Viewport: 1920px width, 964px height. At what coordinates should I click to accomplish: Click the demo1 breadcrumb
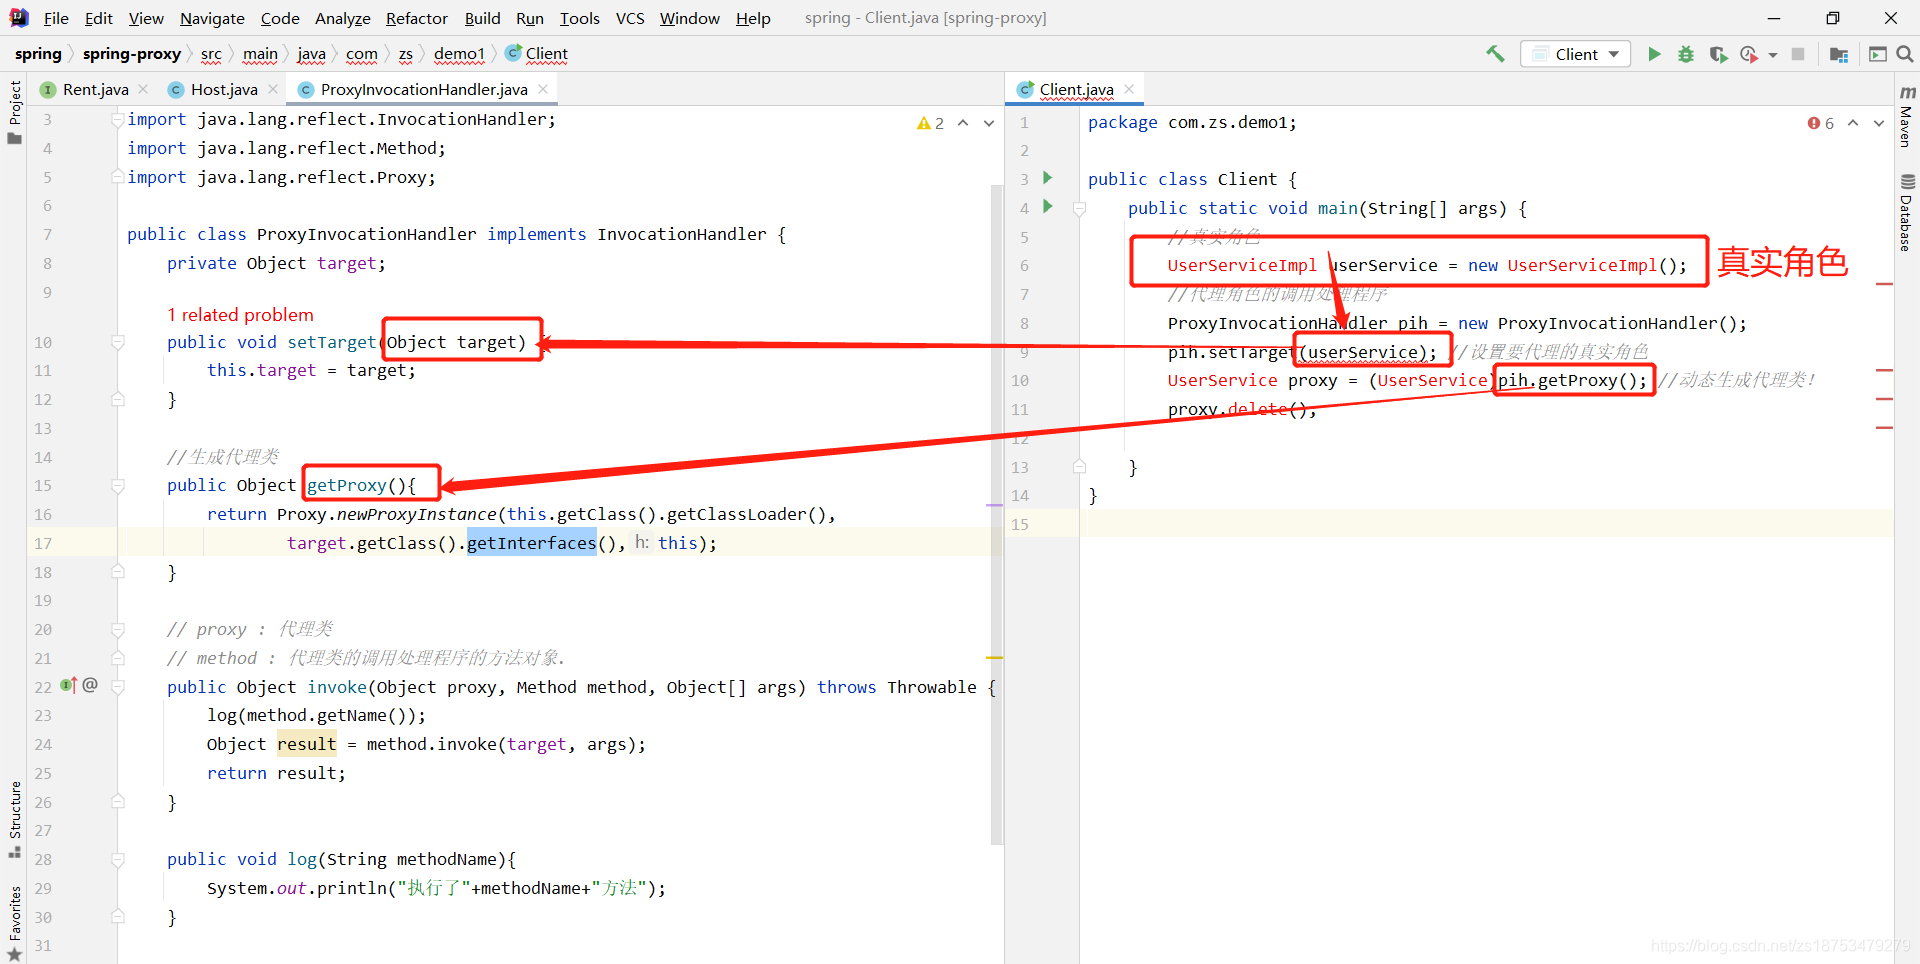pos(459,54)
